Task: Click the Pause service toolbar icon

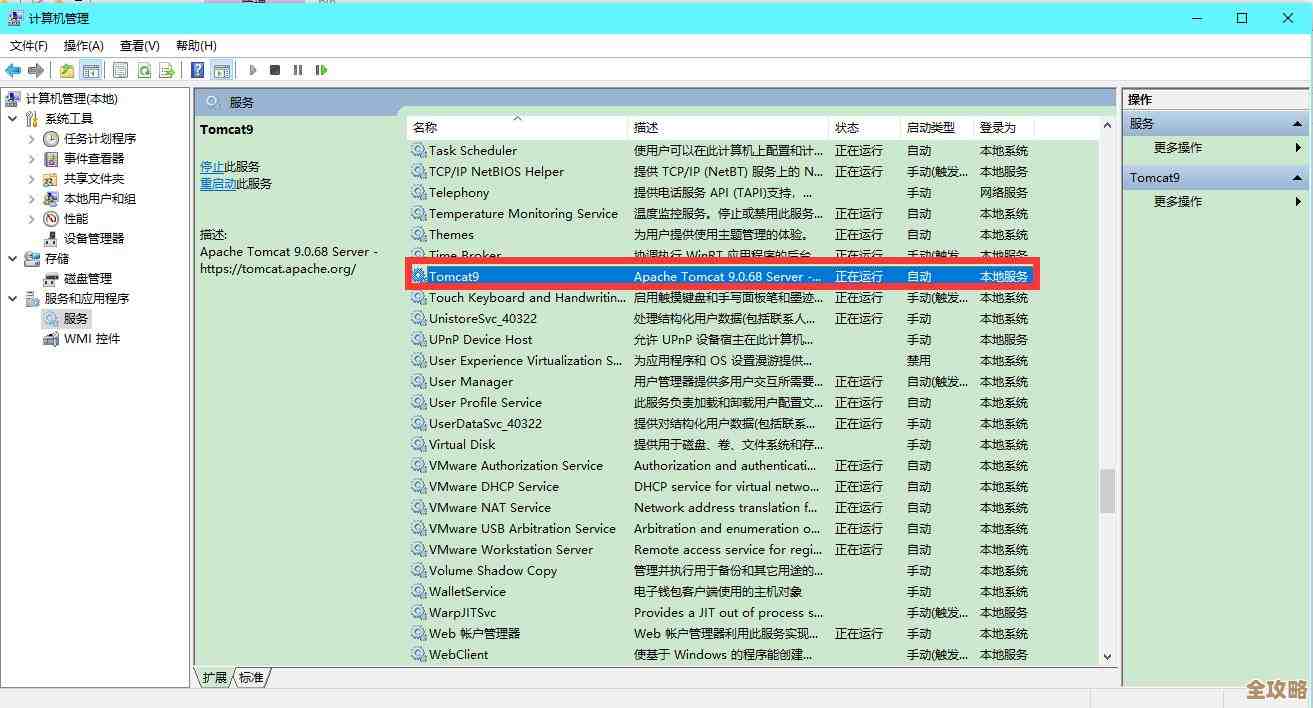Action: pyautogui.click(x=297, y=70)
